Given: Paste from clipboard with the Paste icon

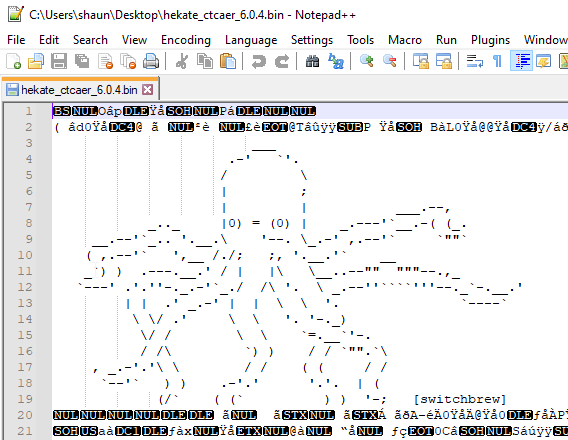Looking at the screenshot, I should tap(228, 61).
